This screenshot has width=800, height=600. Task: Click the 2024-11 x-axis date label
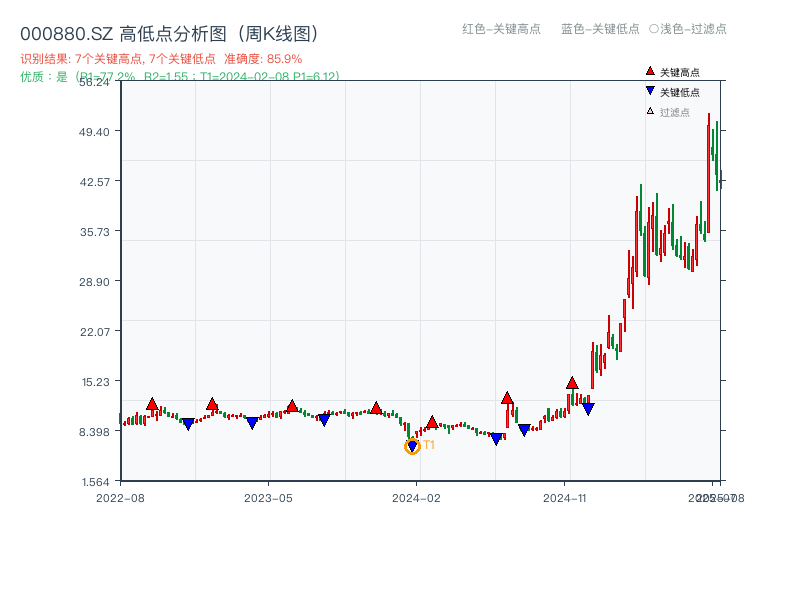pyautogui.click(x=565, y=498)
